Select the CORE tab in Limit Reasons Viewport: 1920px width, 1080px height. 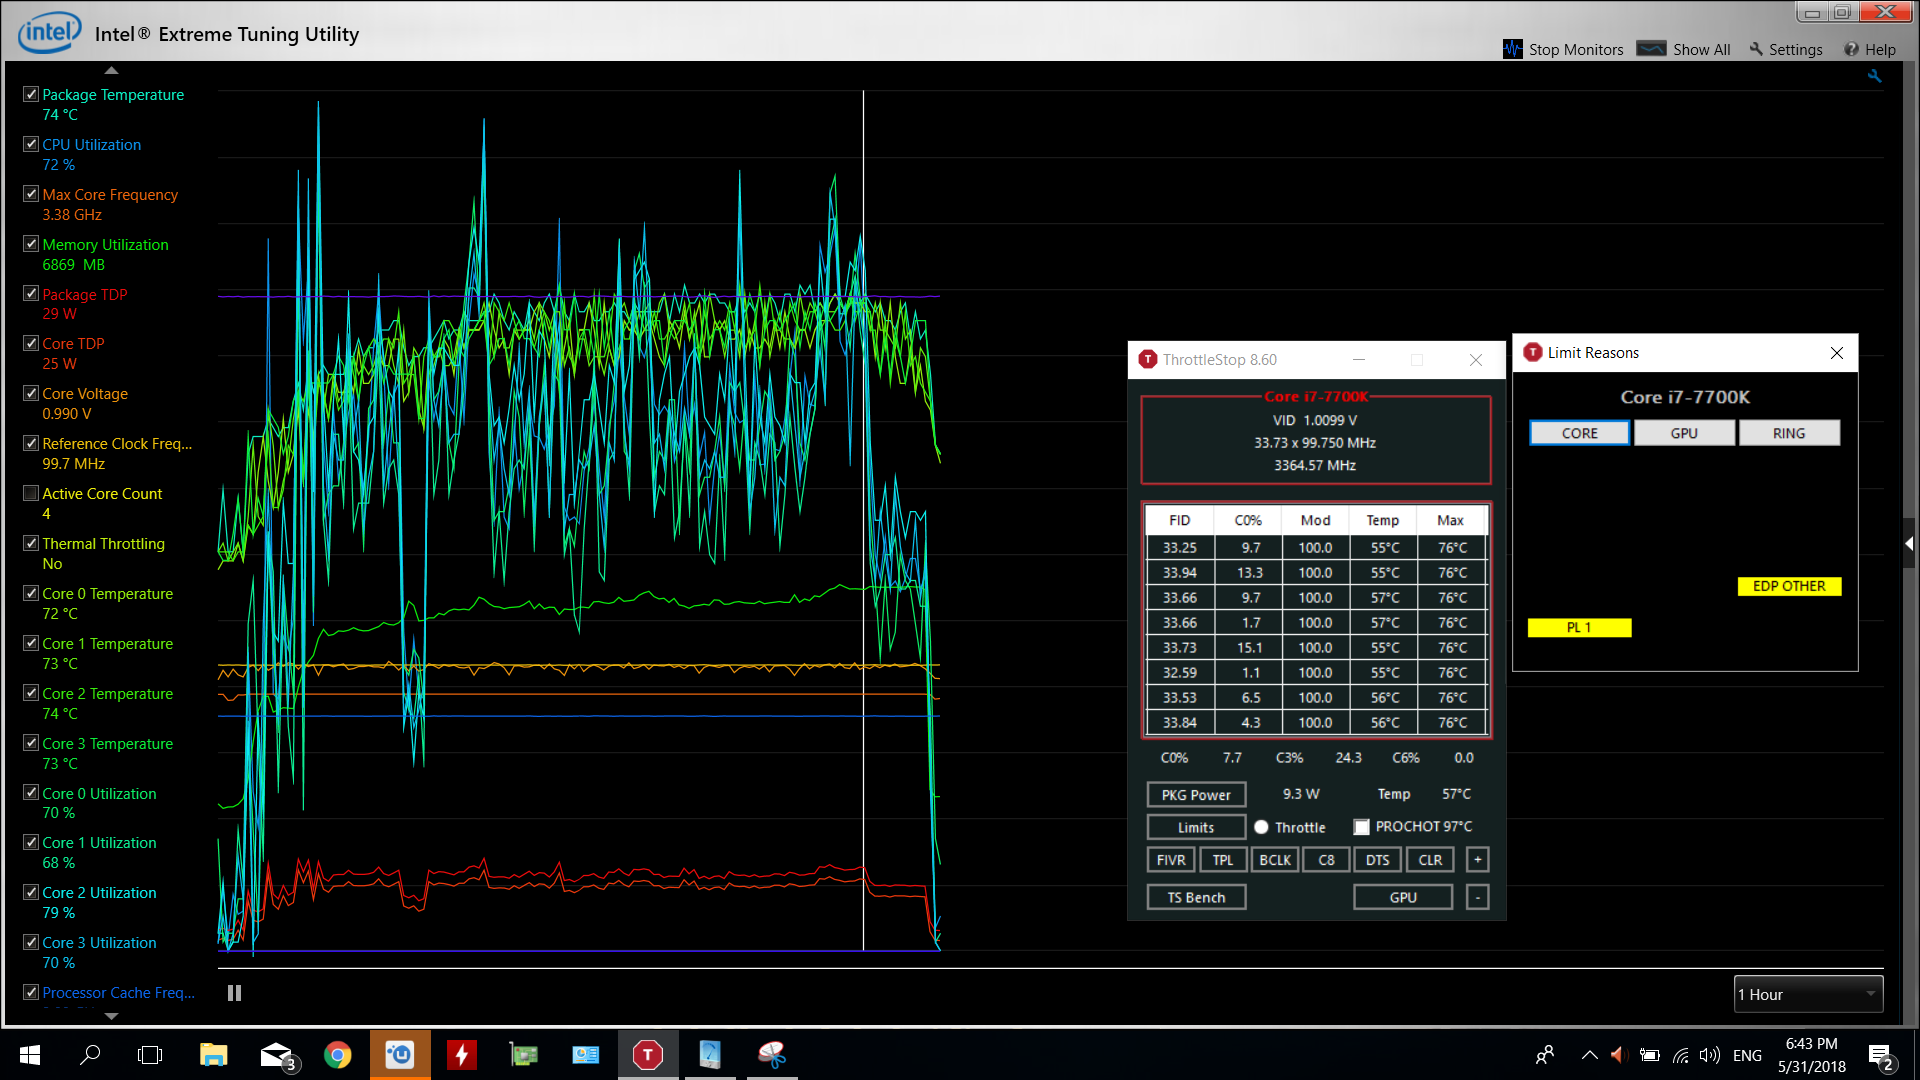tap(1579, 433)
